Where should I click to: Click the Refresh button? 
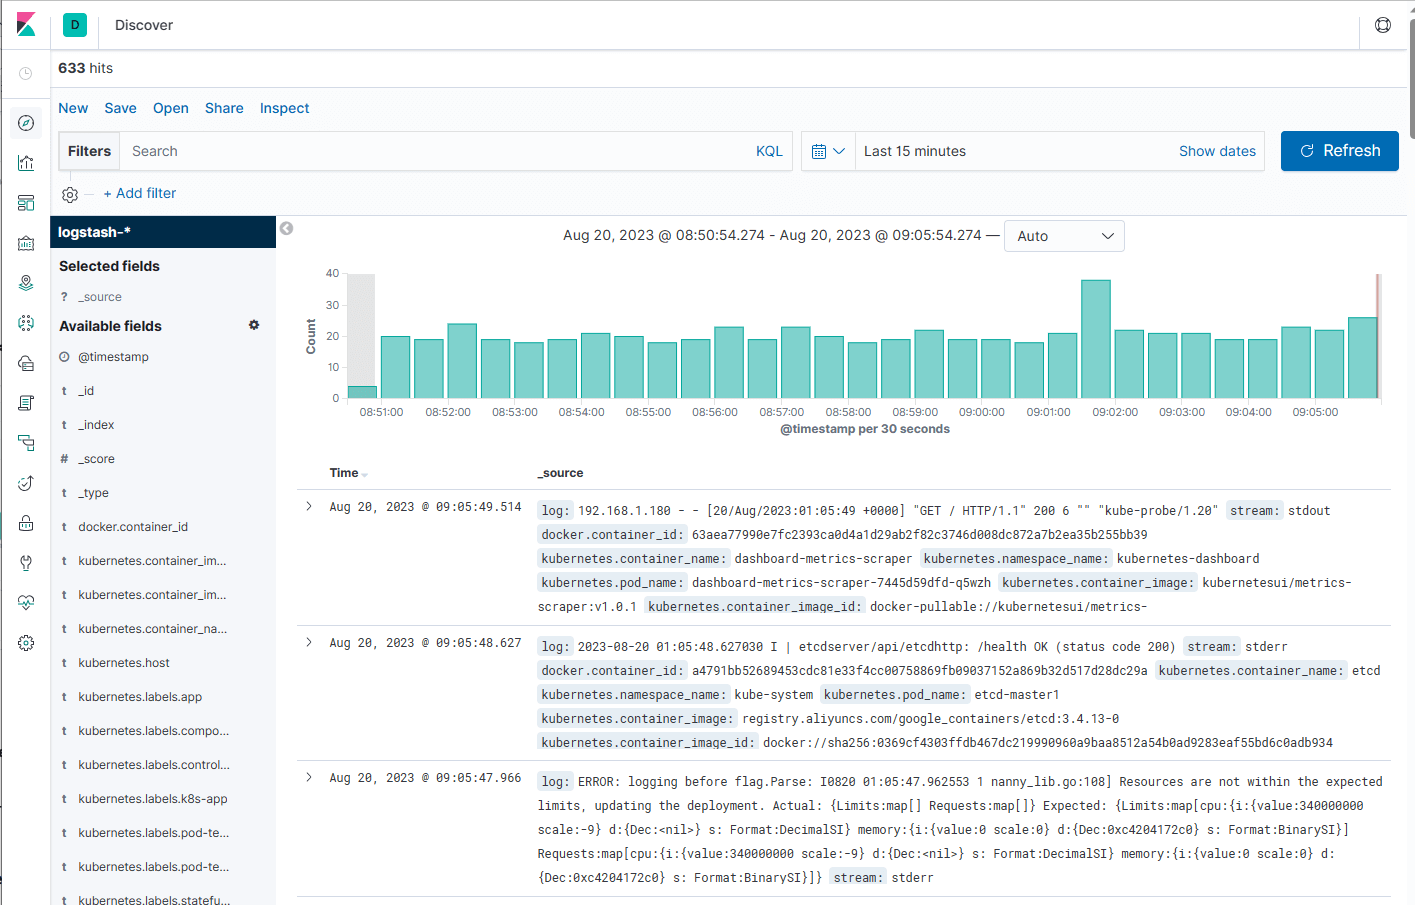pyautogui.click(x=1340, y=151)
